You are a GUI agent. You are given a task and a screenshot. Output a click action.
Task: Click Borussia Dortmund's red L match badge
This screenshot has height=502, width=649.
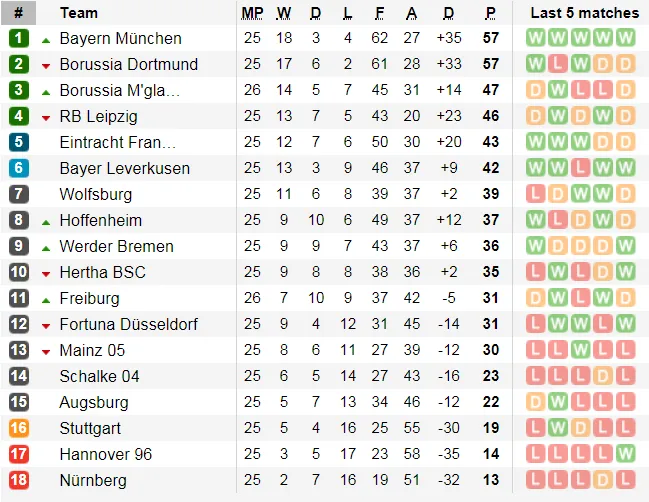click(558, 64)
